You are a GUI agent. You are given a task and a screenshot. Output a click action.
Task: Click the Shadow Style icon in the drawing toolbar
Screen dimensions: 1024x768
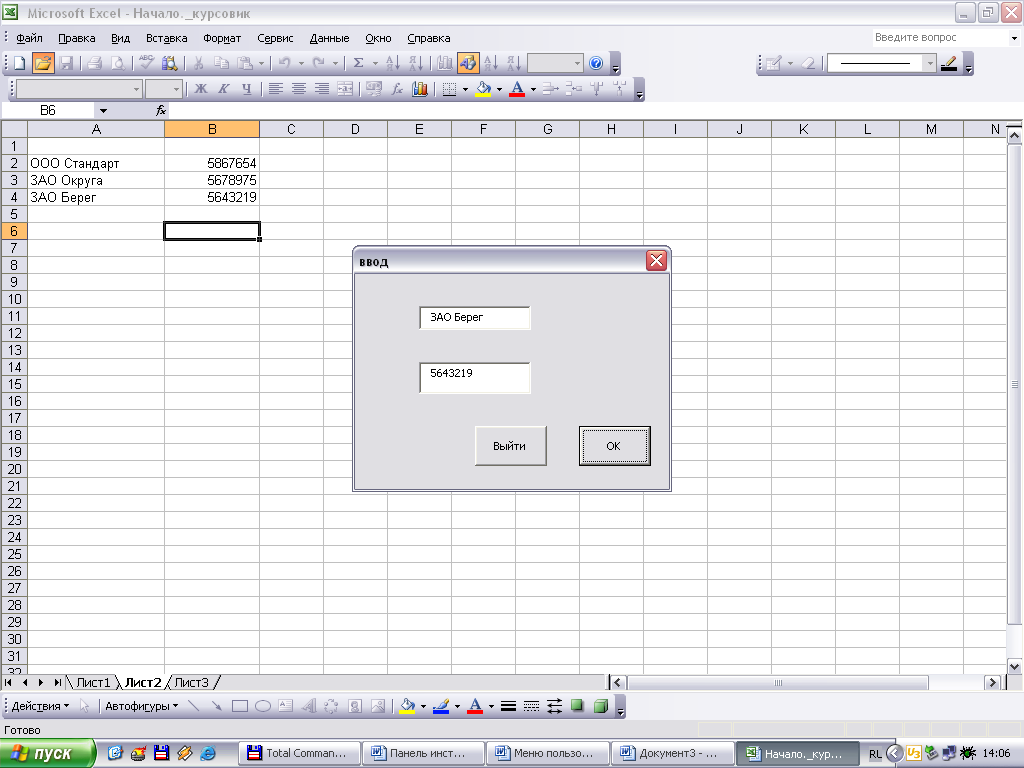tap(577, 706)
